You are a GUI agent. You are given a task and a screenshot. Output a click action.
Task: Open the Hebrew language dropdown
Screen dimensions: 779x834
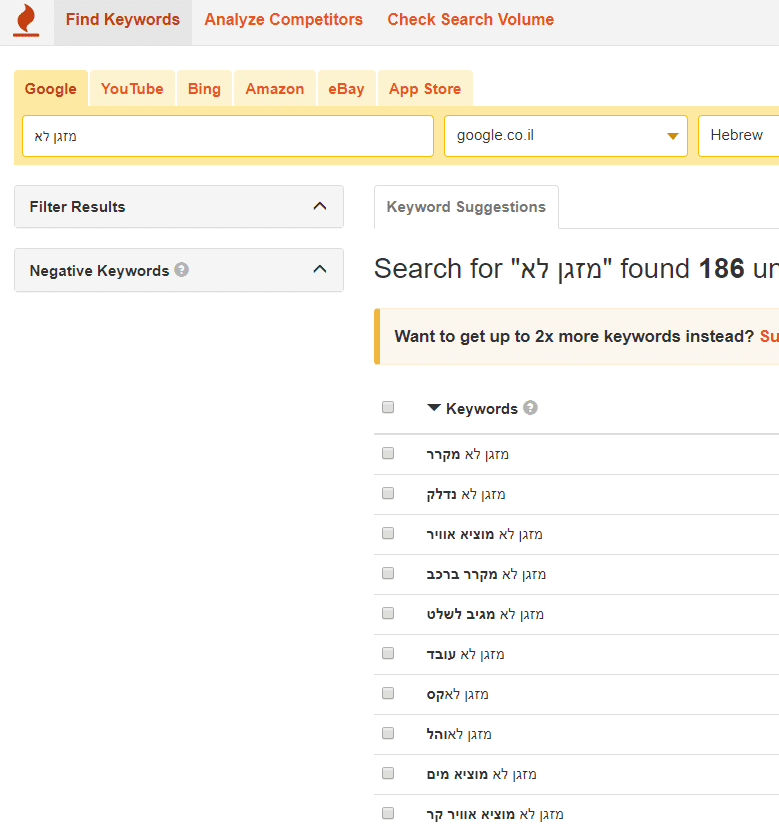click(x=739, y=136)
